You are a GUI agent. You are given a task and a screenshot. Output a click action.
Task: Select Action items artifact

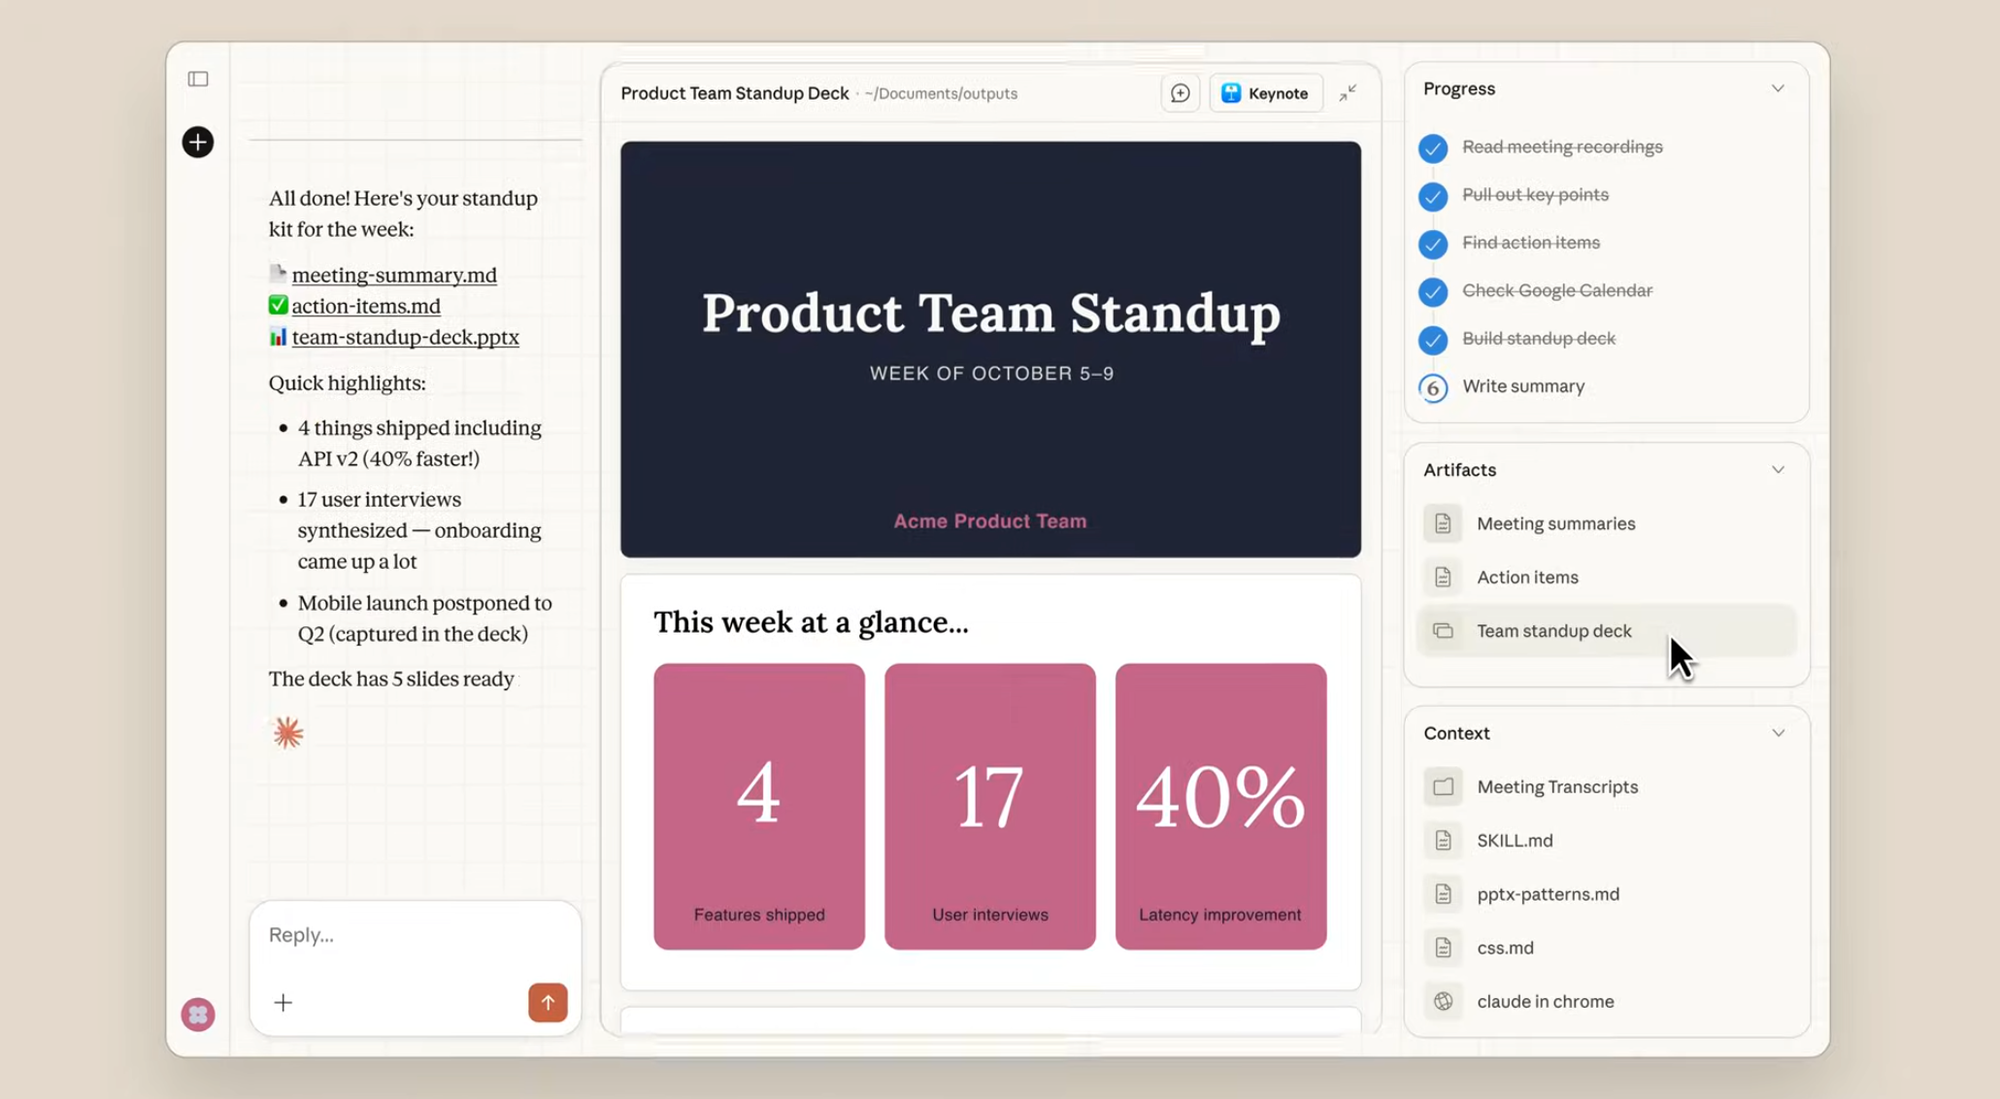pyautogui.click(x=1527, y=577)
